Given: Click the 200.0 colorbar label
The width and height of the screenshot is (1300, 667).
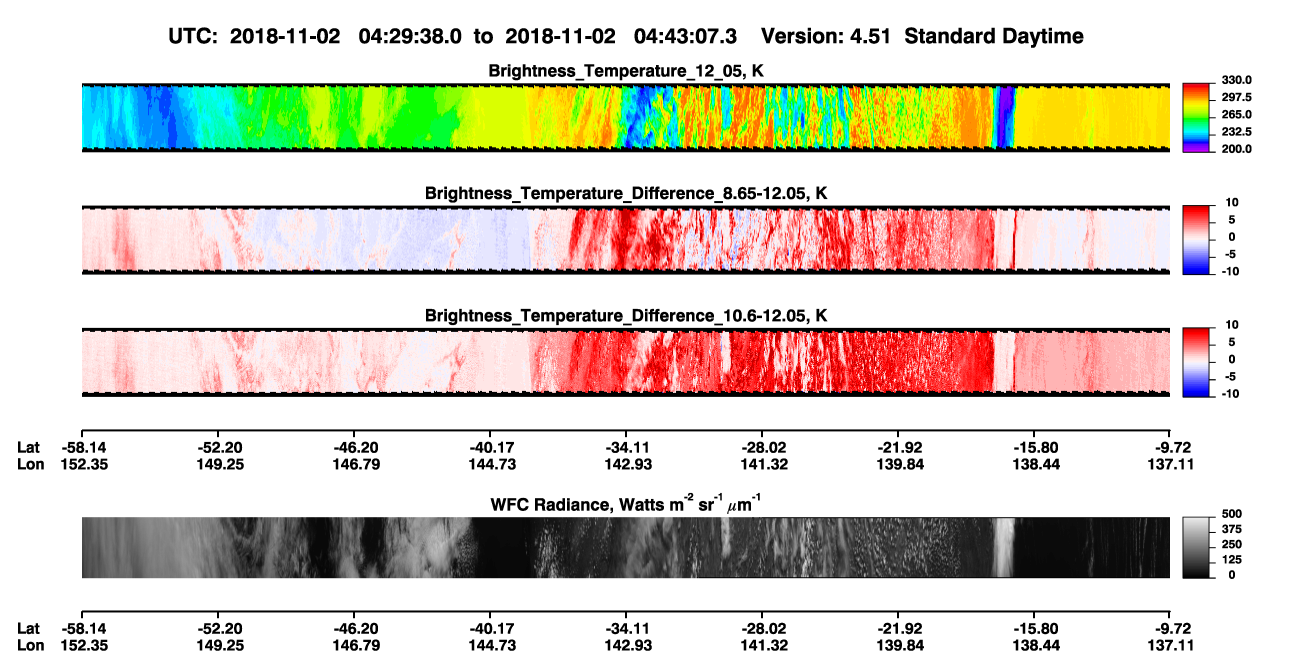Looking at the screenshot, I should click(1237, 149).
